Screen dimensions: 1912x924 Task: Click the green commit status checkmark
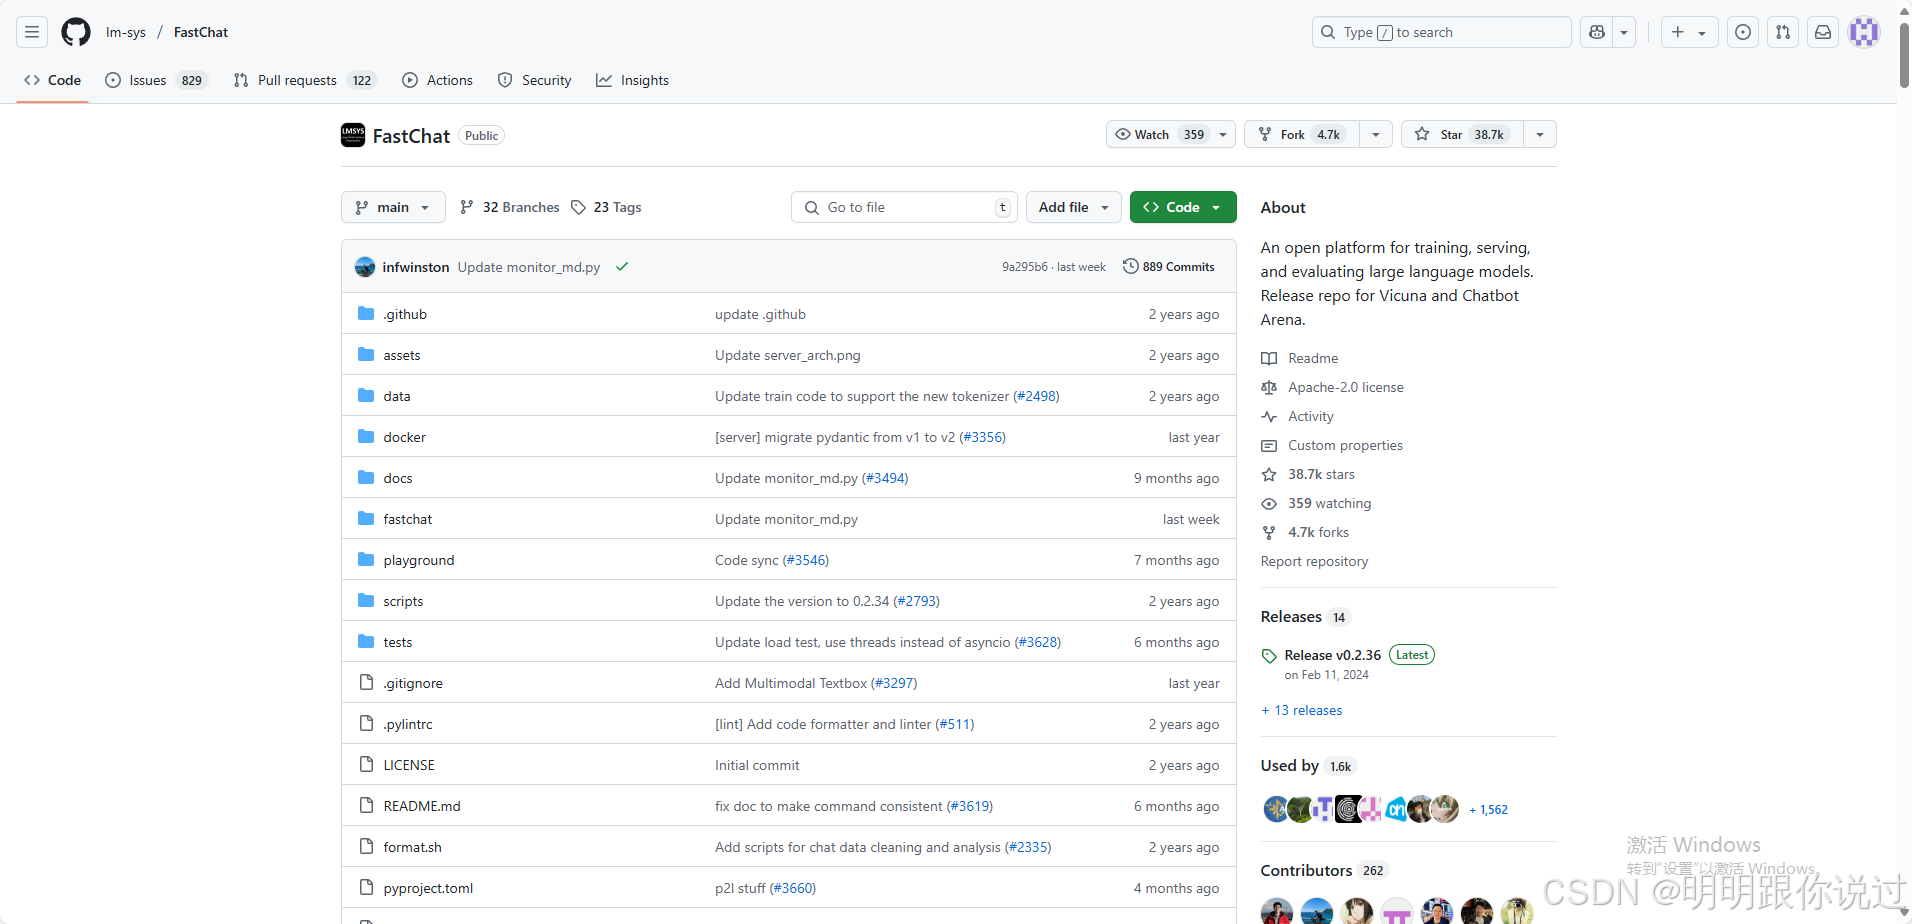click(622, 267)
